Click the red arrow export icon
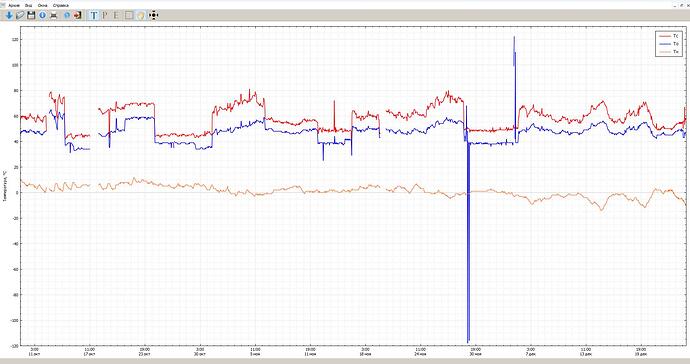Image resolution: width=690 pixels, height=364 pixels. pos(77,15)
